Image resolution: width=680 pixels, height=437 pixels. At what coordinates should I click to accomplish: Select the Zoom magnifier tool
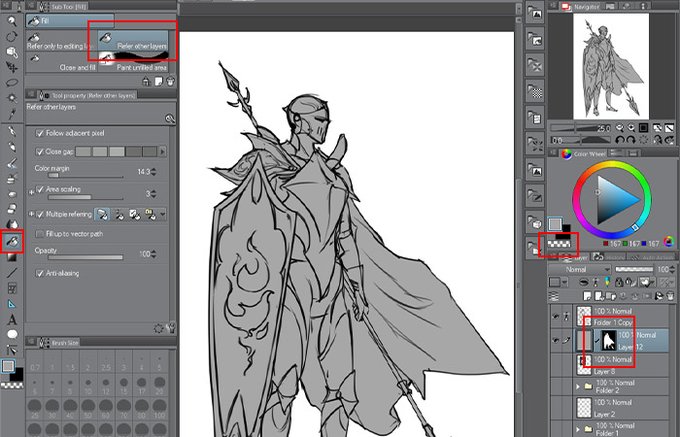coord(12,20)
